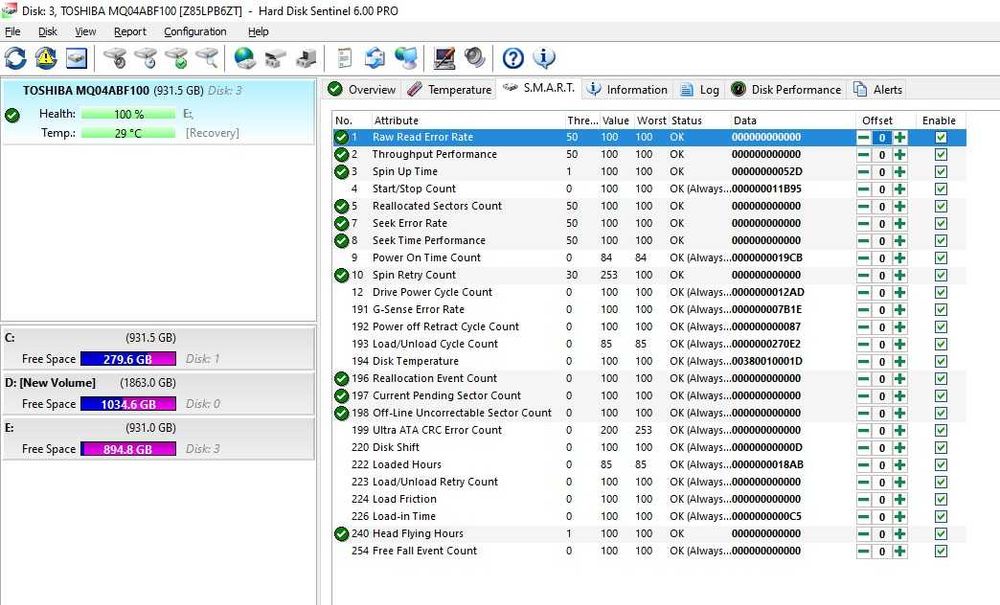Click the blue info bubble toolbar icon
The width and height of the screenshot is (1000, 605).
[544, 58]
